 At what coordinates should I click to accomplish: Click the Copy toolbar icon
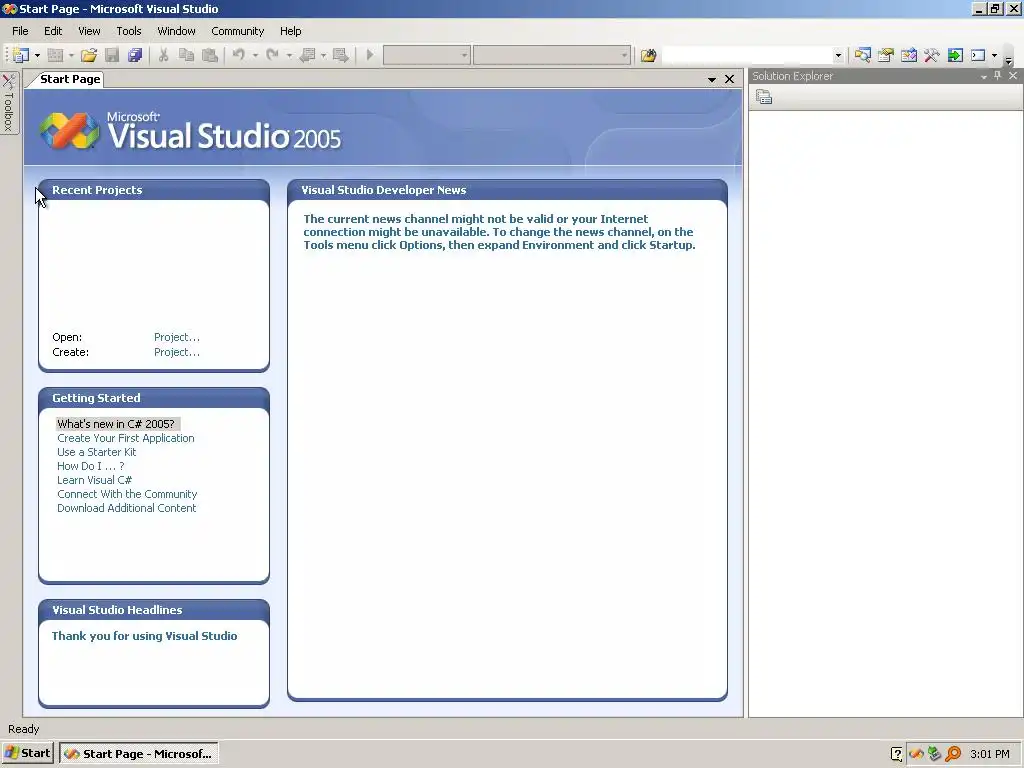[x=186, y=56]
